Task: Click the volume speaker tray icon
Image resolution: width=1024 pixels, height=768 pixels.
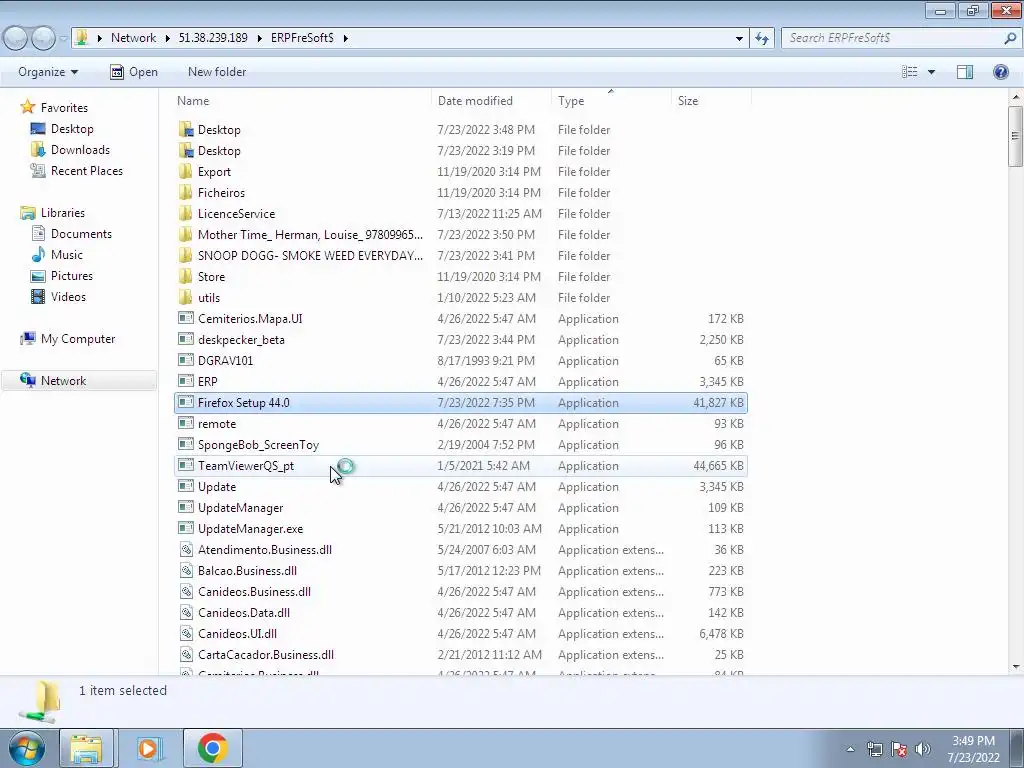Action: click(x=923, y=749)
